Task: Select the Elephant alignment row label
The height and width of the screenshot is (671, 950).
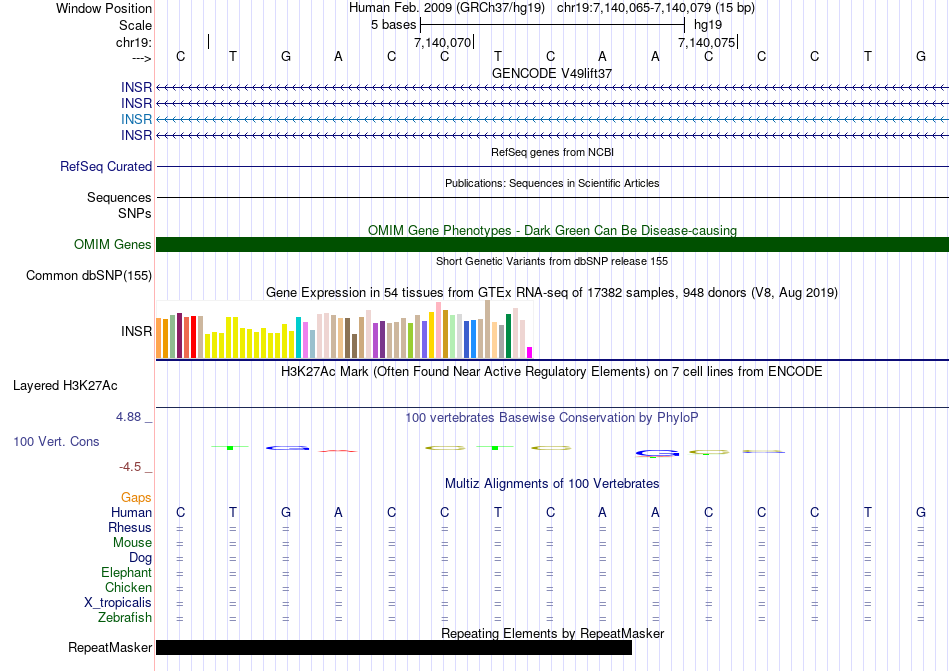Action: [x=126, y=573]
